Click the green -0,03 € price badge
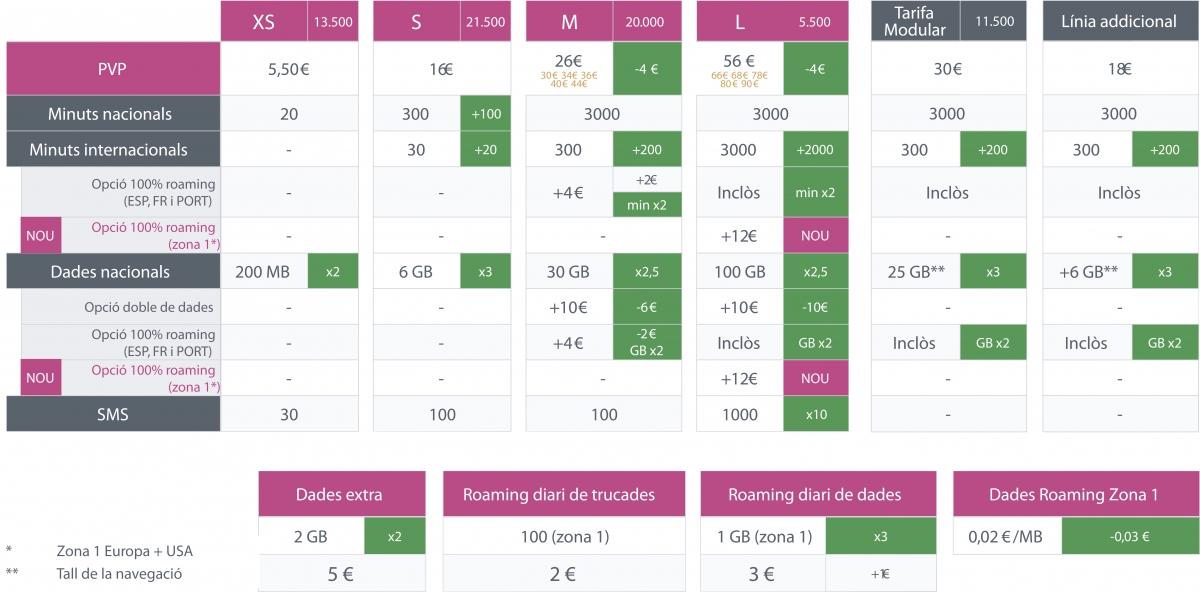The height and width of the screenshot is (592, 1200). click(x=1129, y=537)
